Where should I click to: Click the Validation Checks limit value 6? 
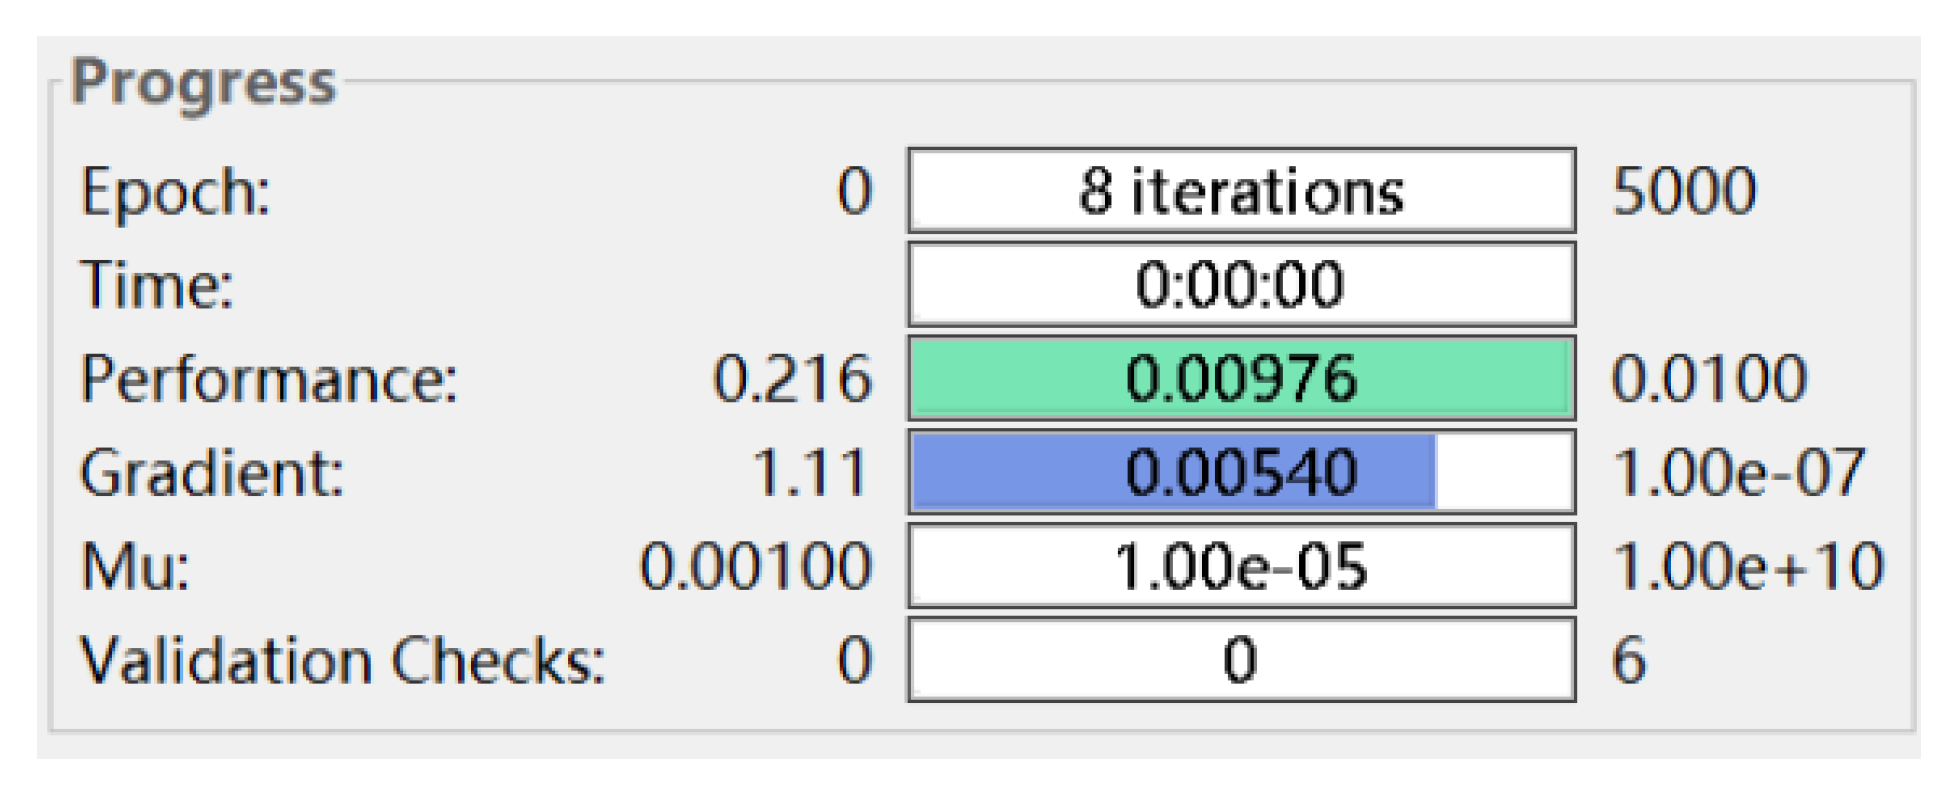click(1629, 660)
